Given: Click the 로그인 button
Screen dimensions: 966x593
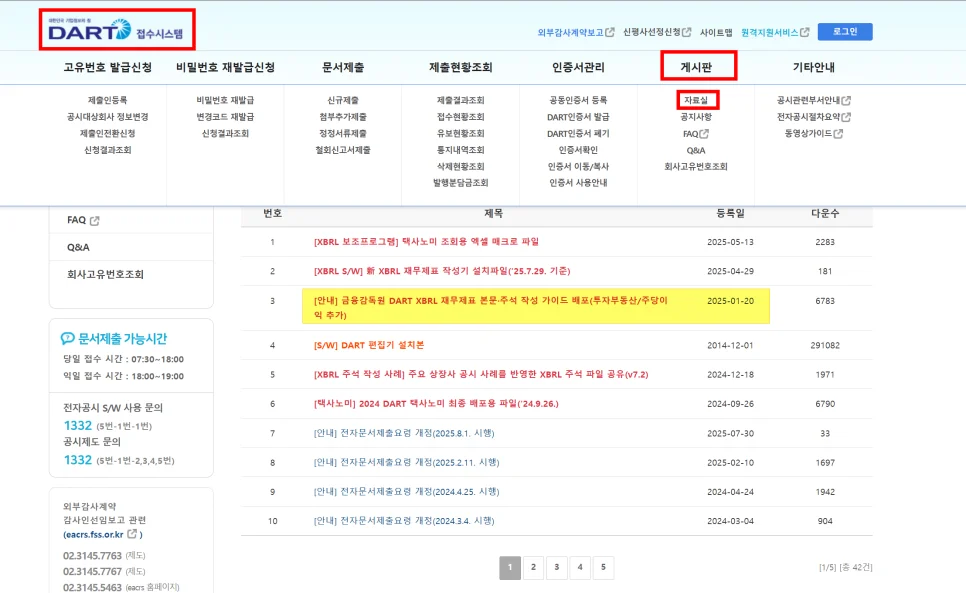Looking at the screenshot, I should pos(845,31).
